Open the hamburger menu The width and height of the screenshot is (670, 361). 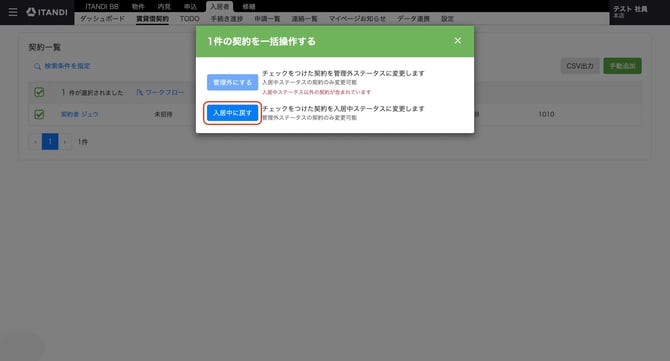[13, 12]
